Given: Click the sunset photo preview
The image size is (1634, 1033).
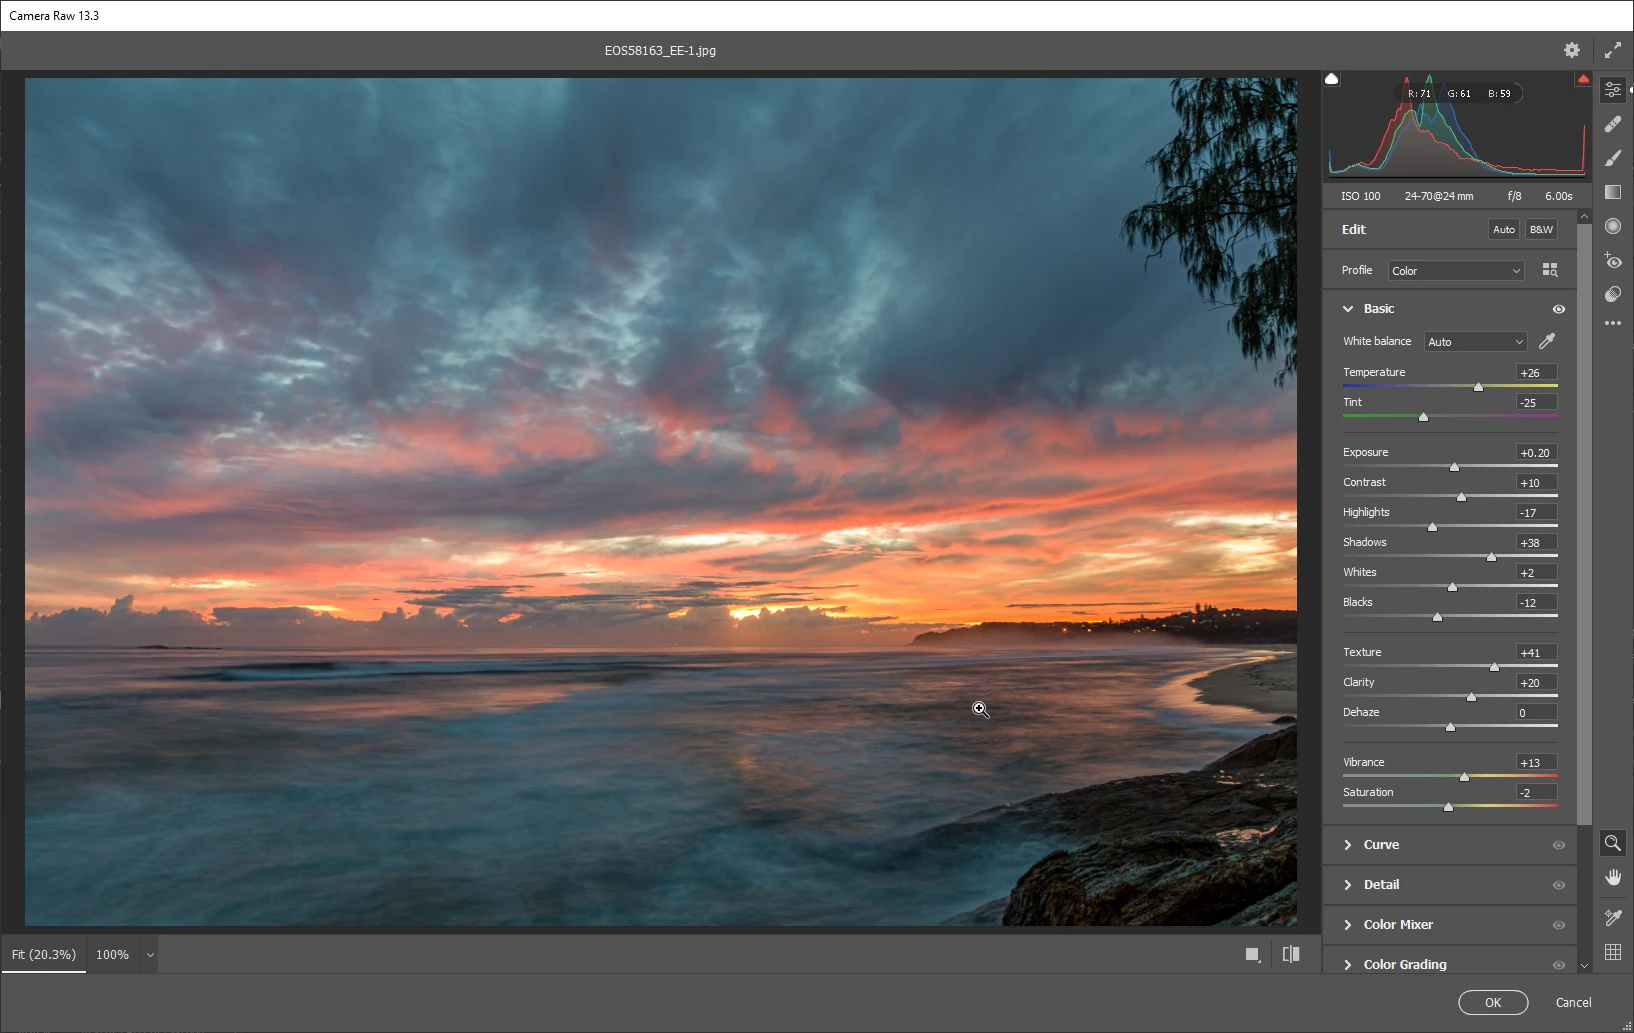Looking at the screenshot, I should 661,502.
